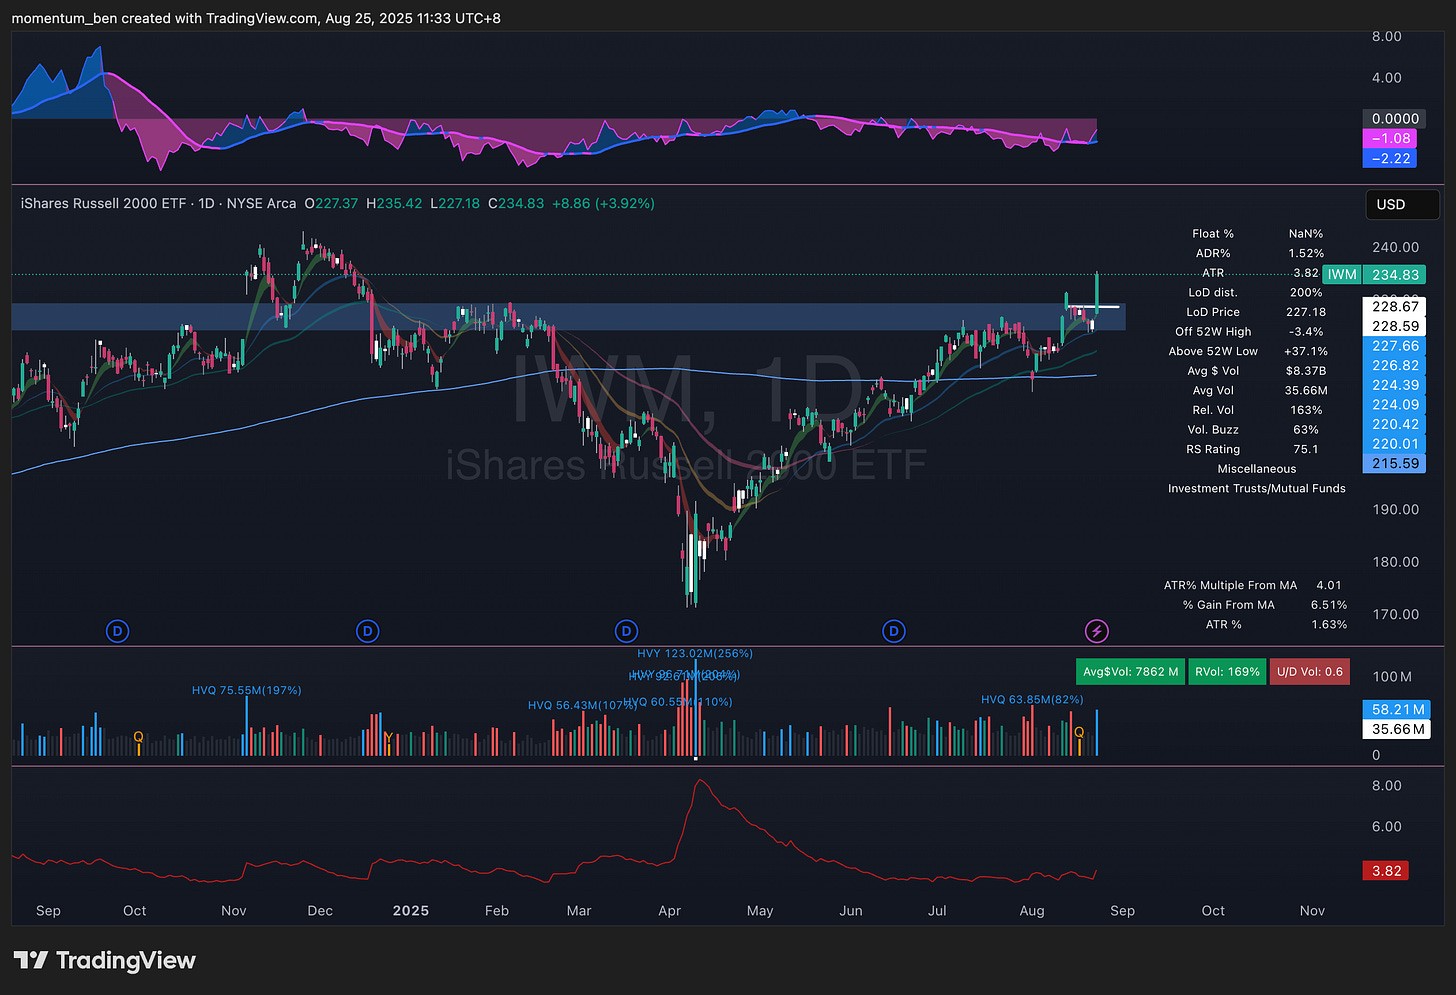
Task: Open the USD currency selector
Action: point(1402,204)
